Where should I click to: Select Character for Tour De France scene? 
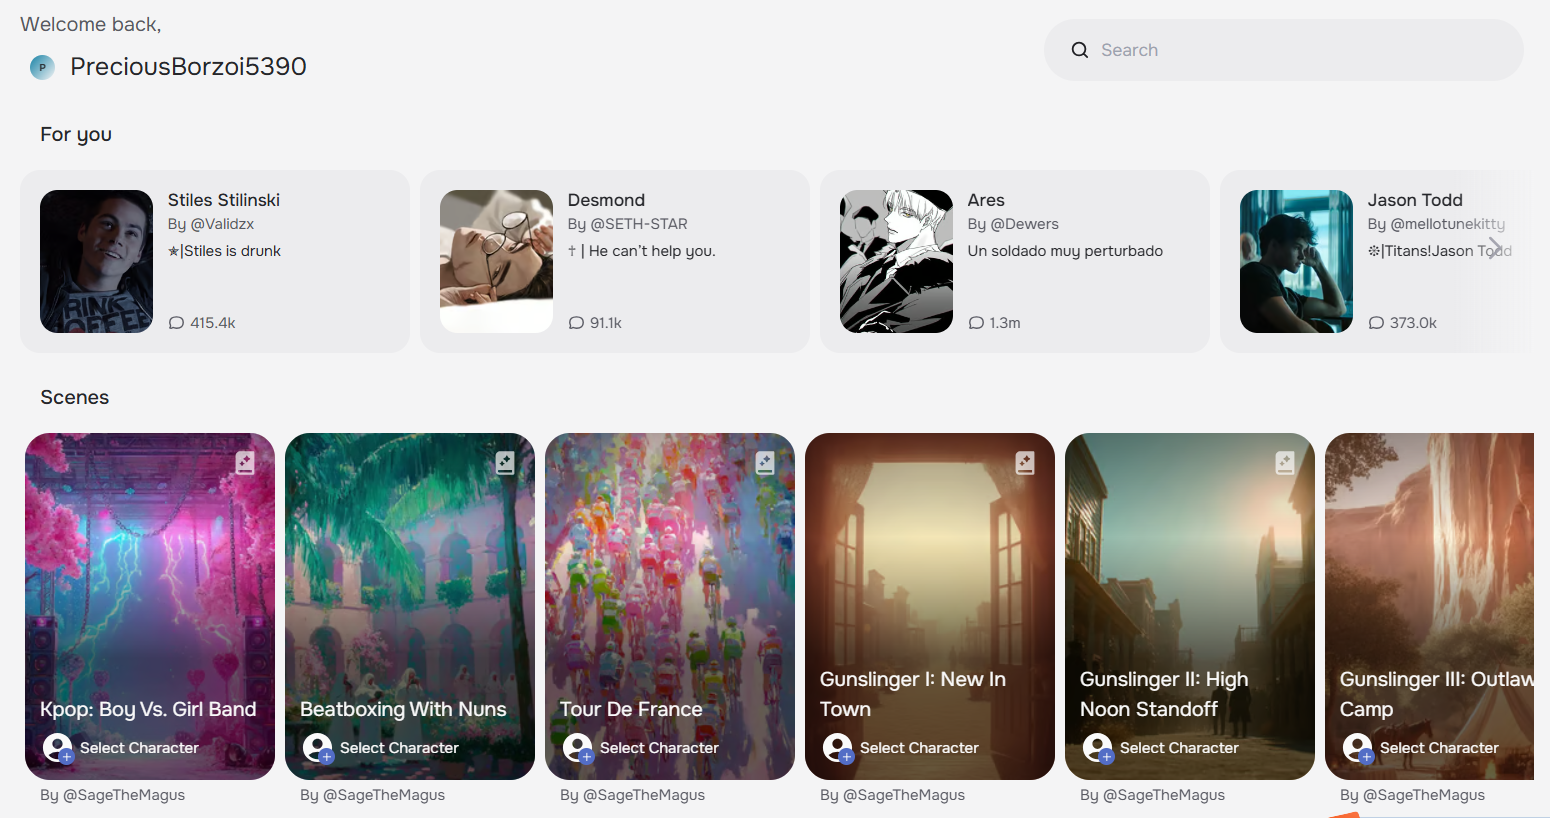[641, 748]
